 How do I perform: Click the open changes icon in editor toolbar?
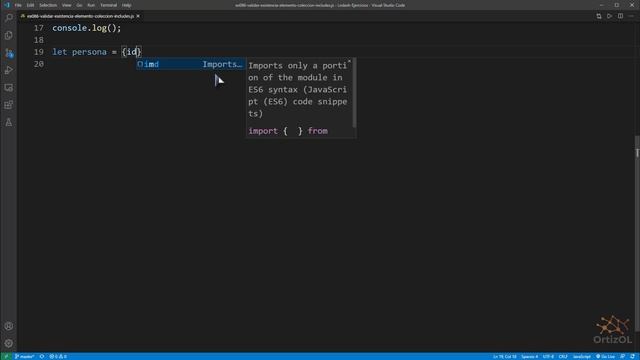[599, 16]
